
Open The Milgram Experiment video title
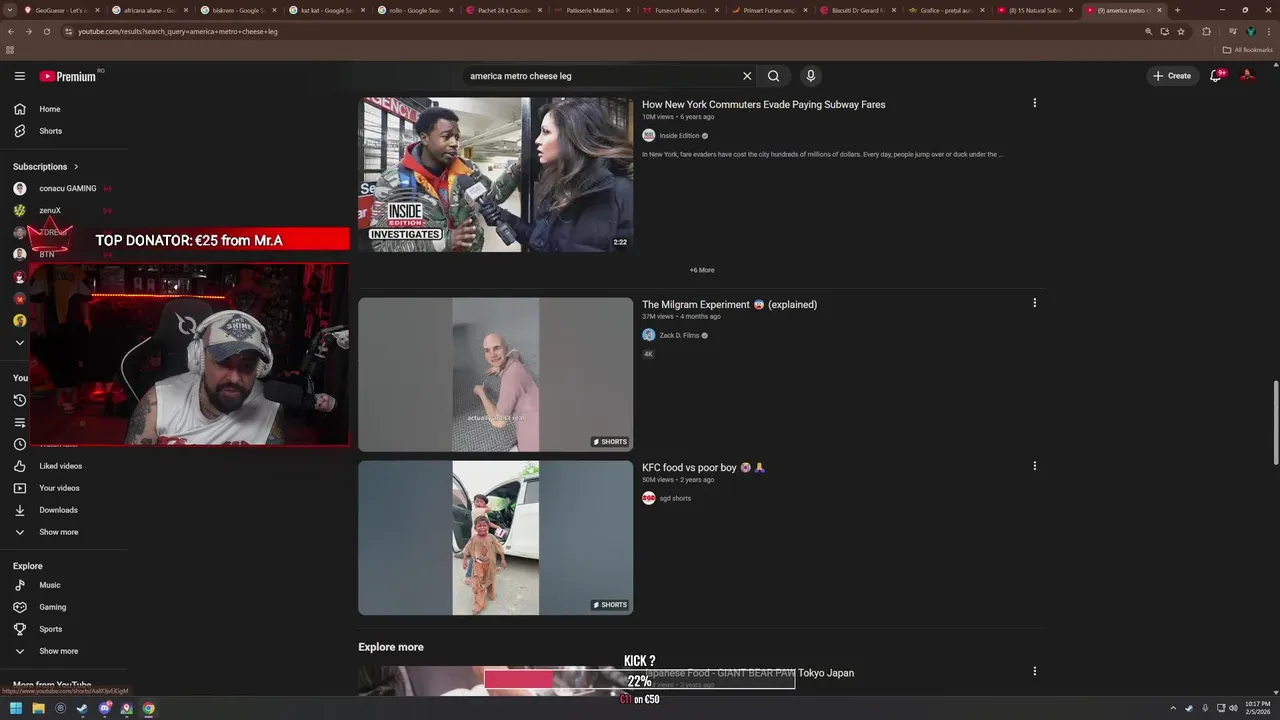(x=729, y=304)
